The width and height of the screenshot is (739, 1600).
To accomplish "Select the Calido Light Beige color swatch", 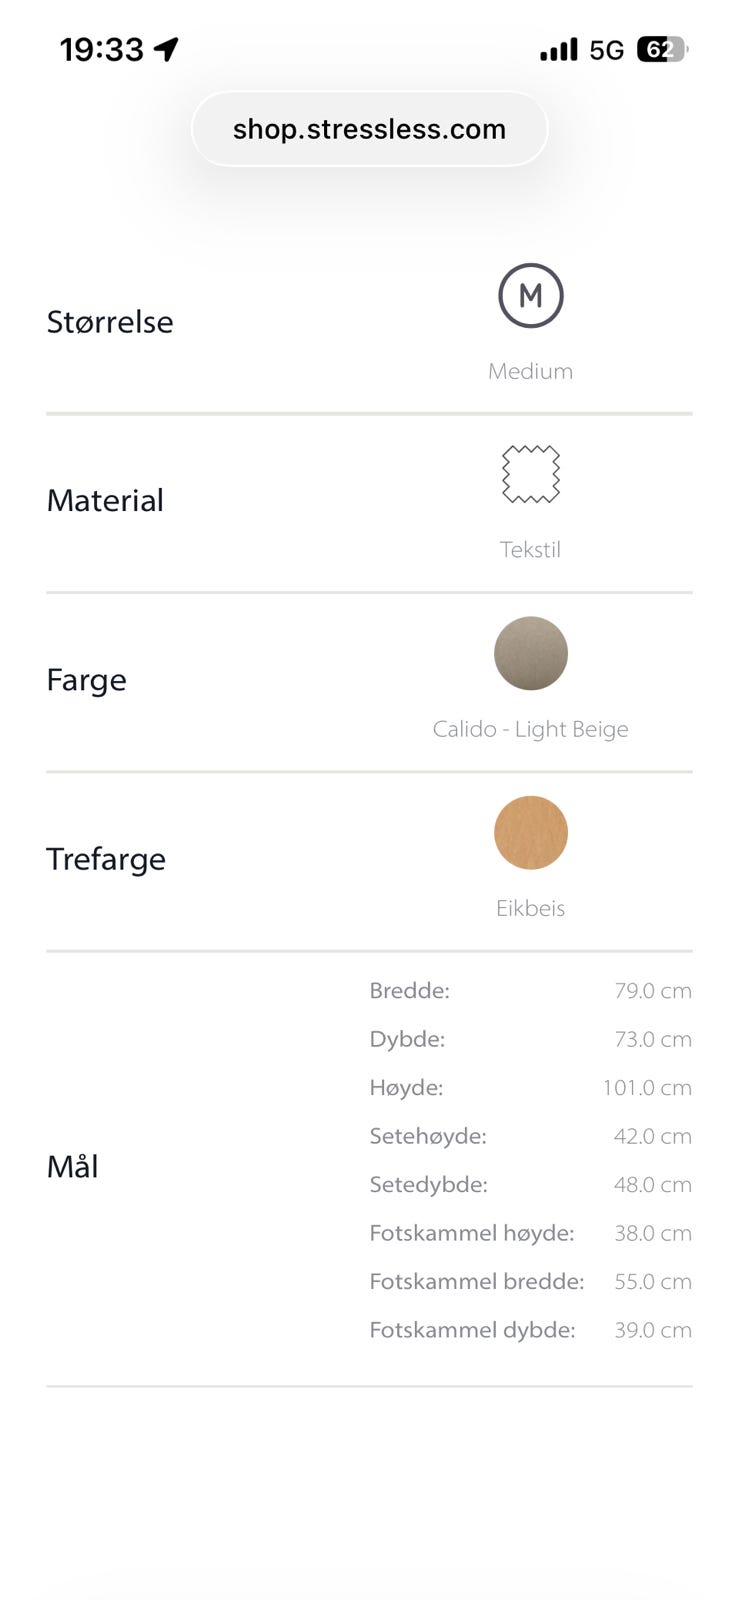I will click(530, 653).
